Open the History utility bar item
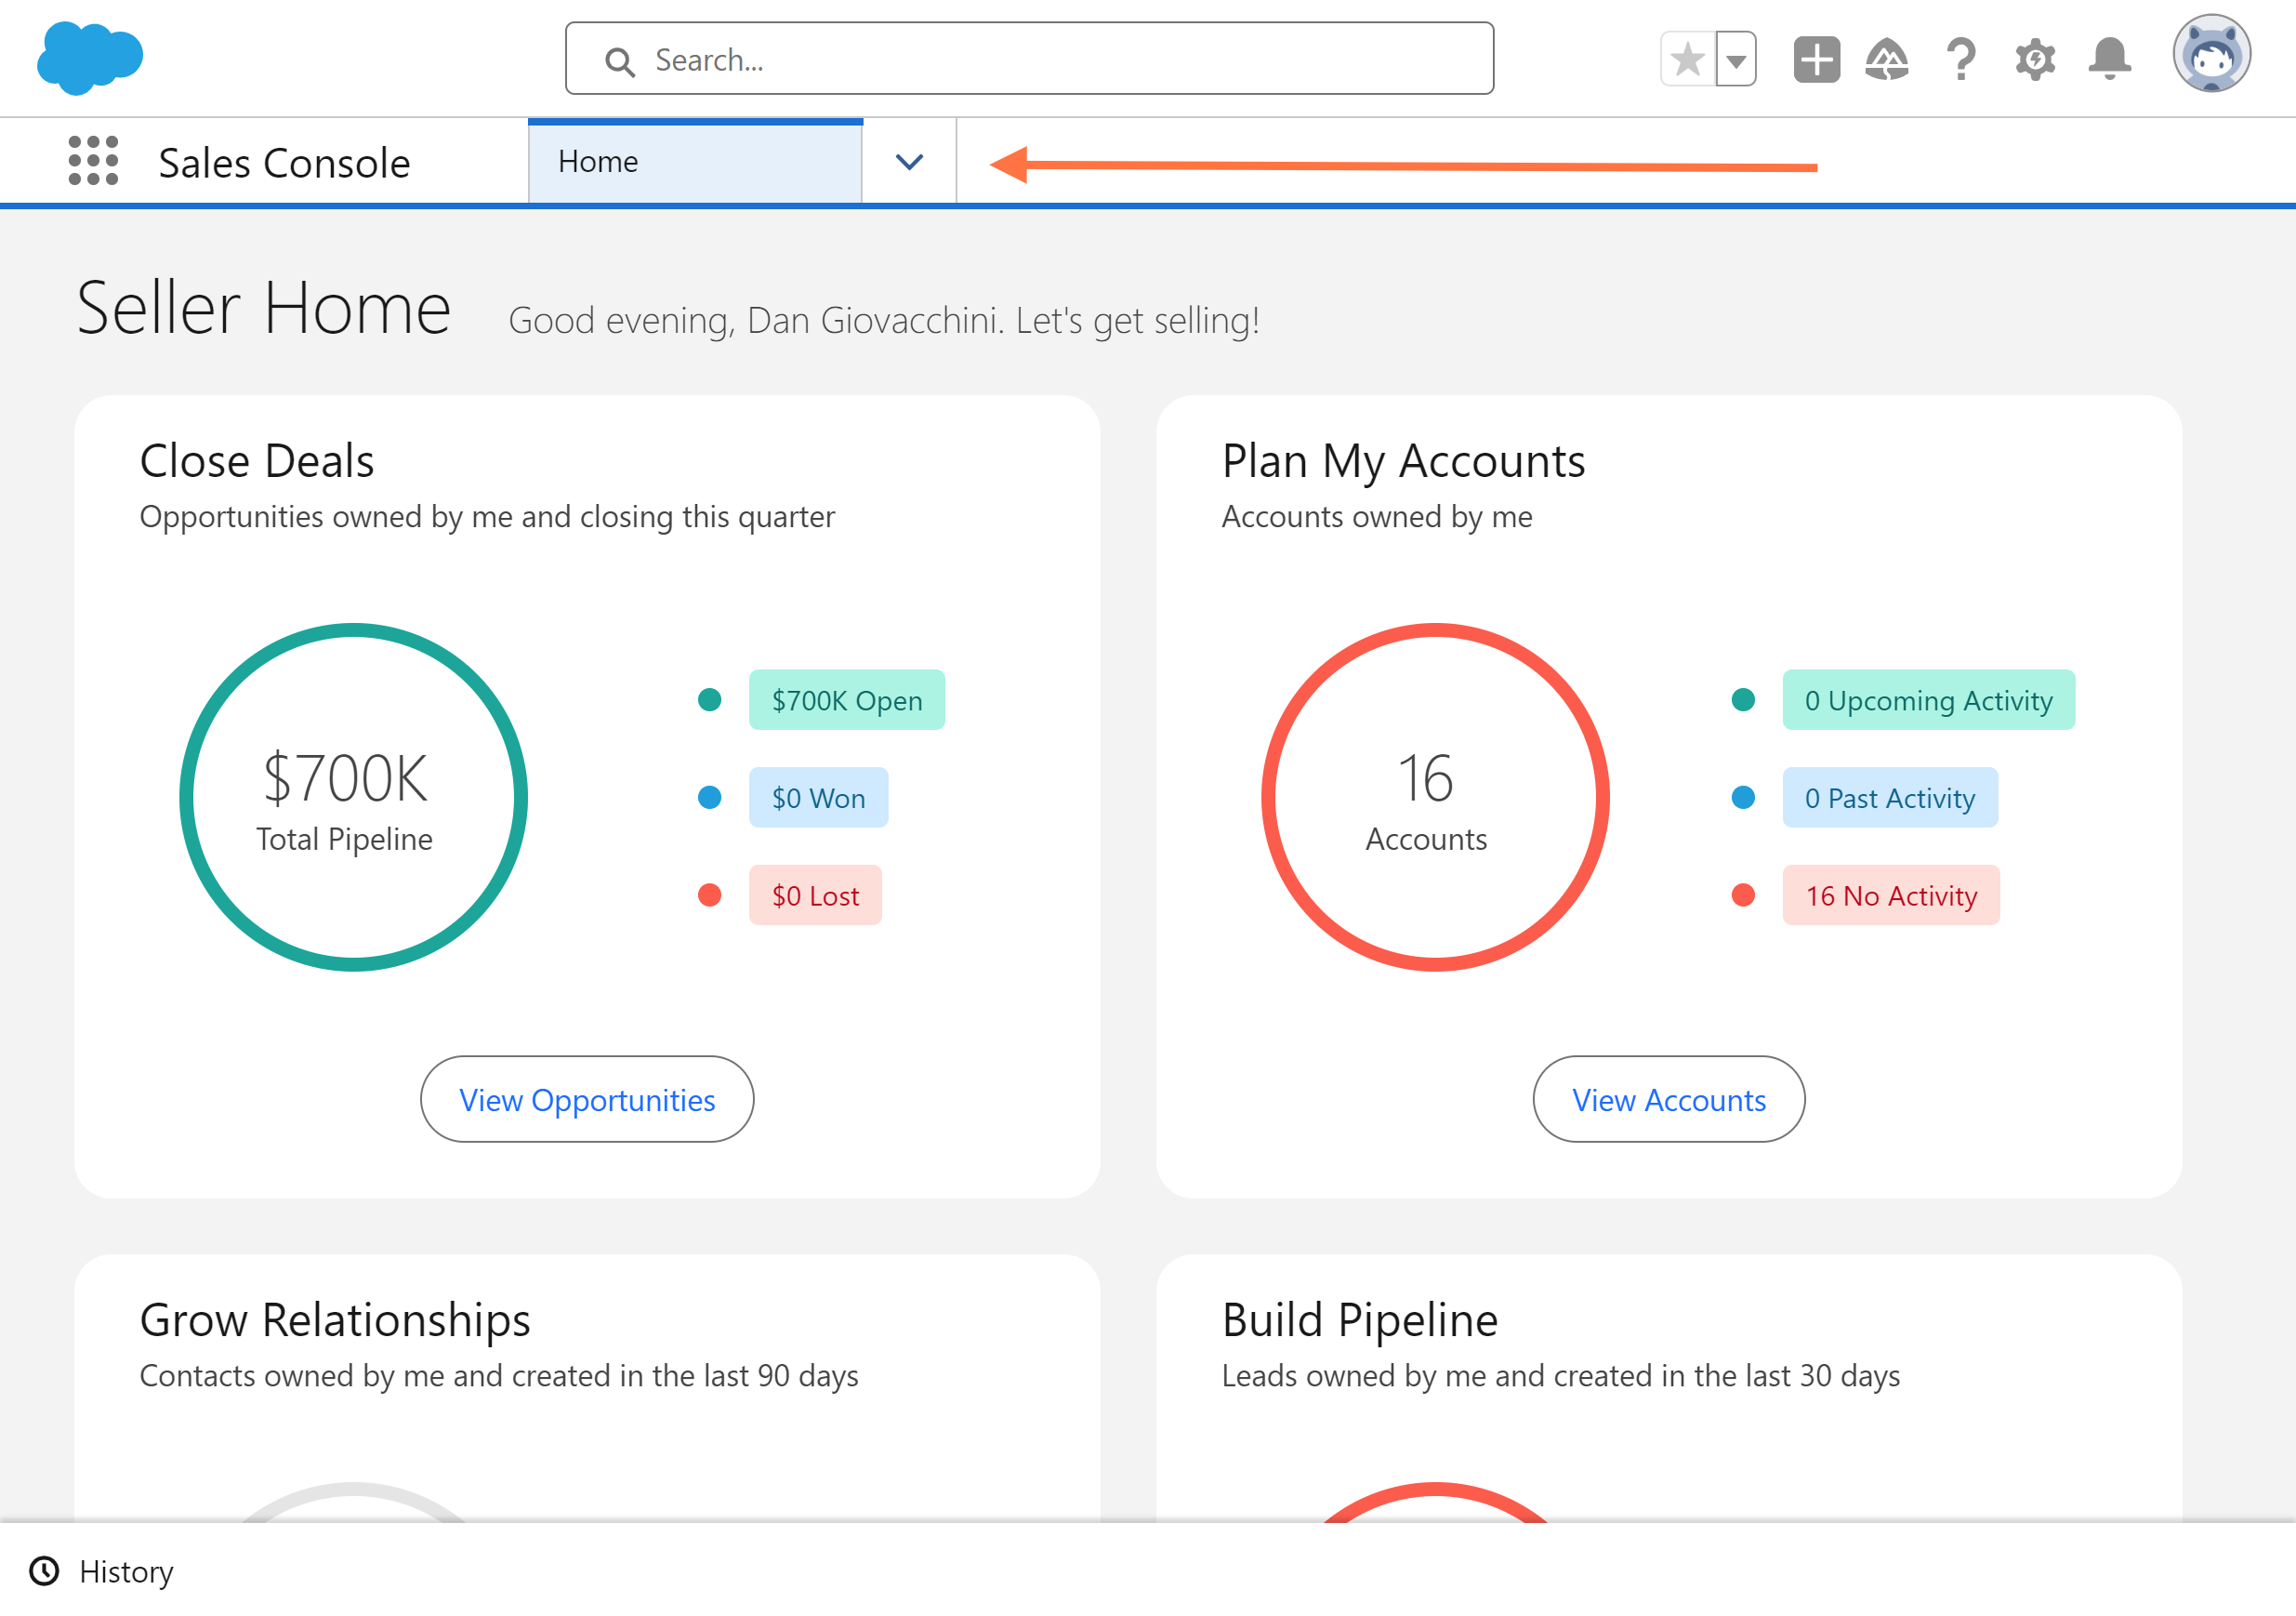Screen dimensions: 2296x1616 point(101,1573)
